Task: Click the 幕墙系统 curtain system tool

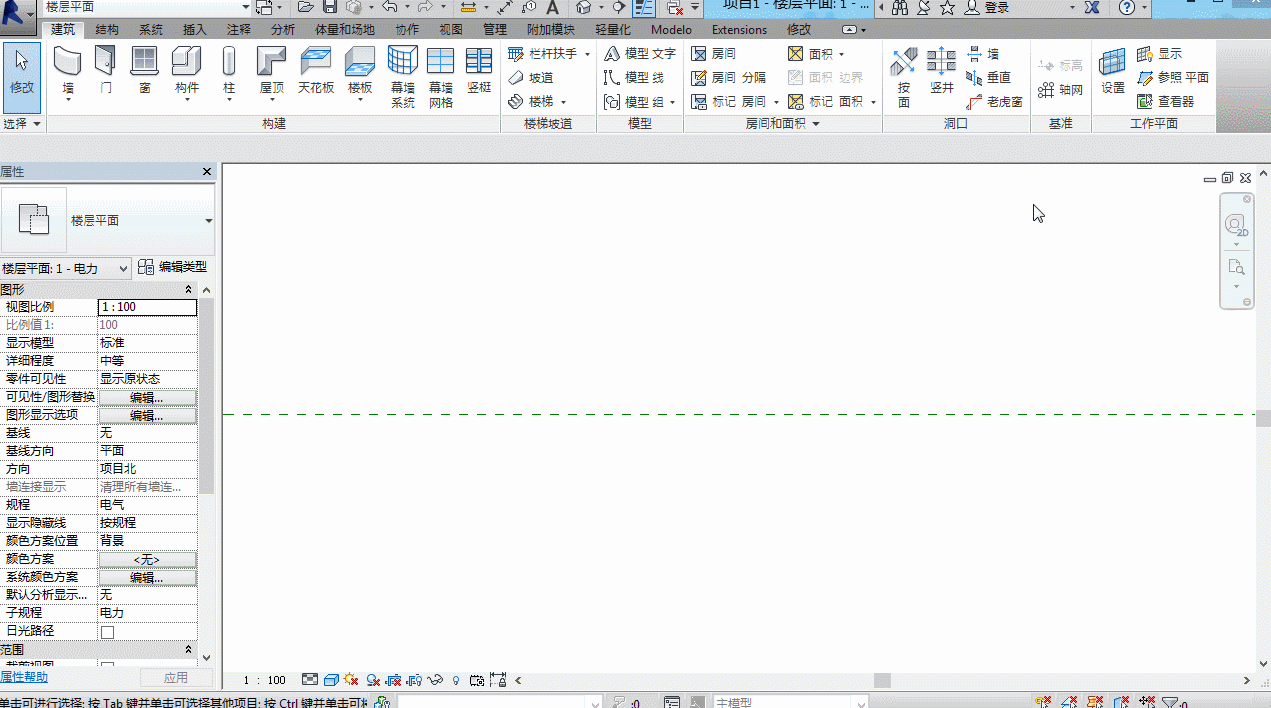Action: (403, 78)
